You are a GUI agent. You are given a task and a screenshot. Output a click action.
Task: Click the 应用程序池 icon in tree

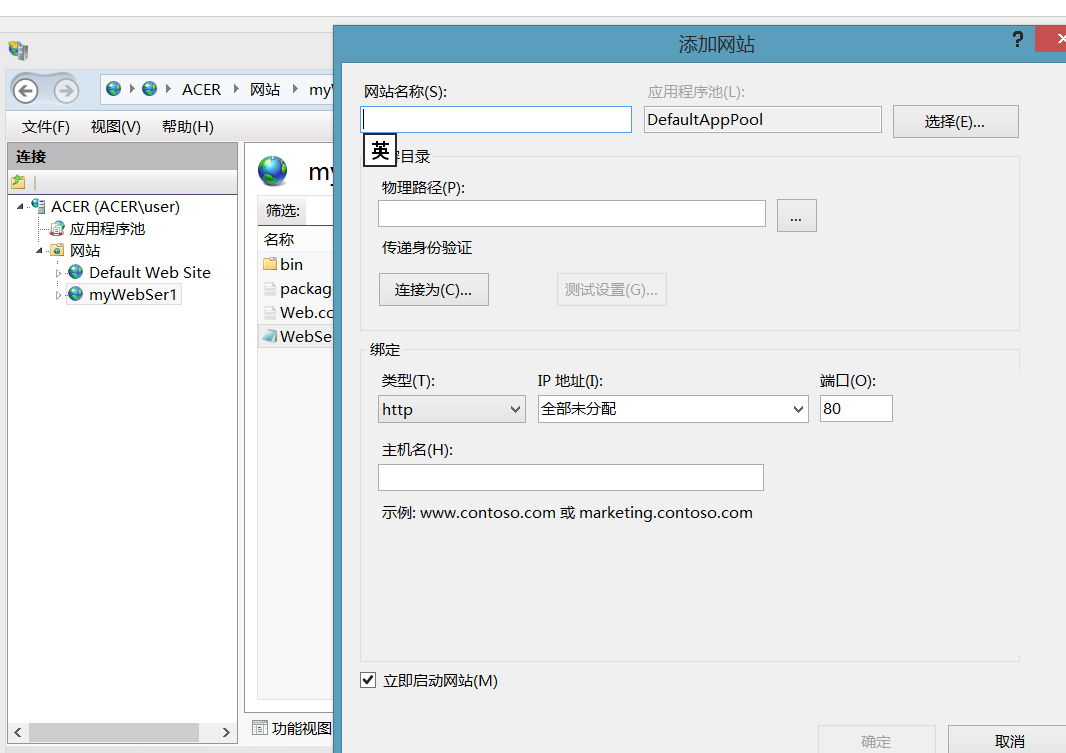[58, 228]
